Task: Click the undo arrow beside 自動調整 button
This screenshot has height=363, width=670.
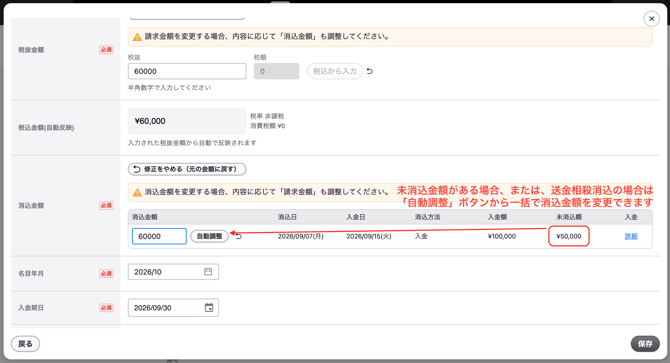Action: [238, 236]
